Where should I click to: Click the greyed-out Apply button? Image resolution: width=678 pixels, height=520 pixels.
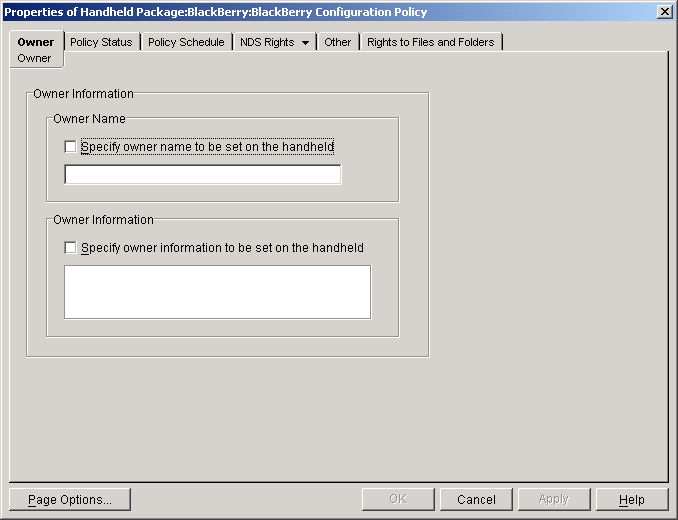coord(554,499)
